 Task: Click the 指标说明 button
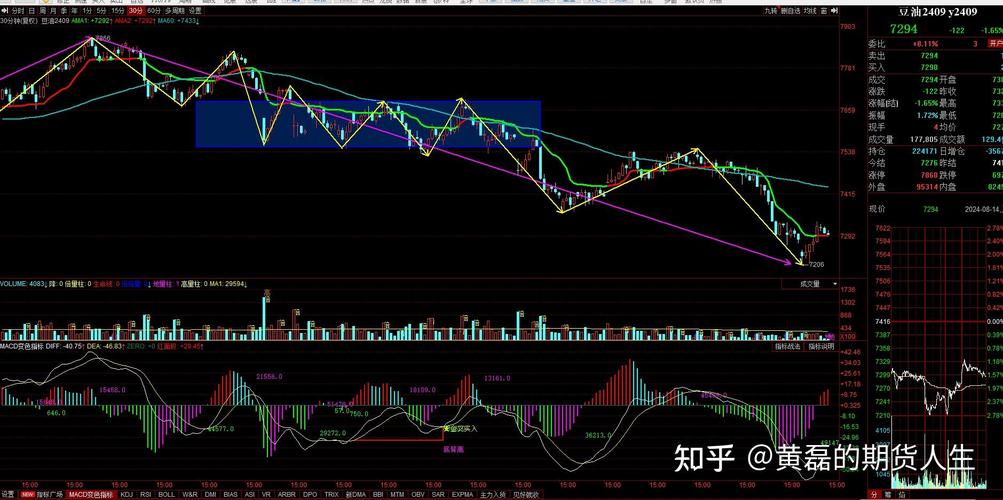point(820,346)
